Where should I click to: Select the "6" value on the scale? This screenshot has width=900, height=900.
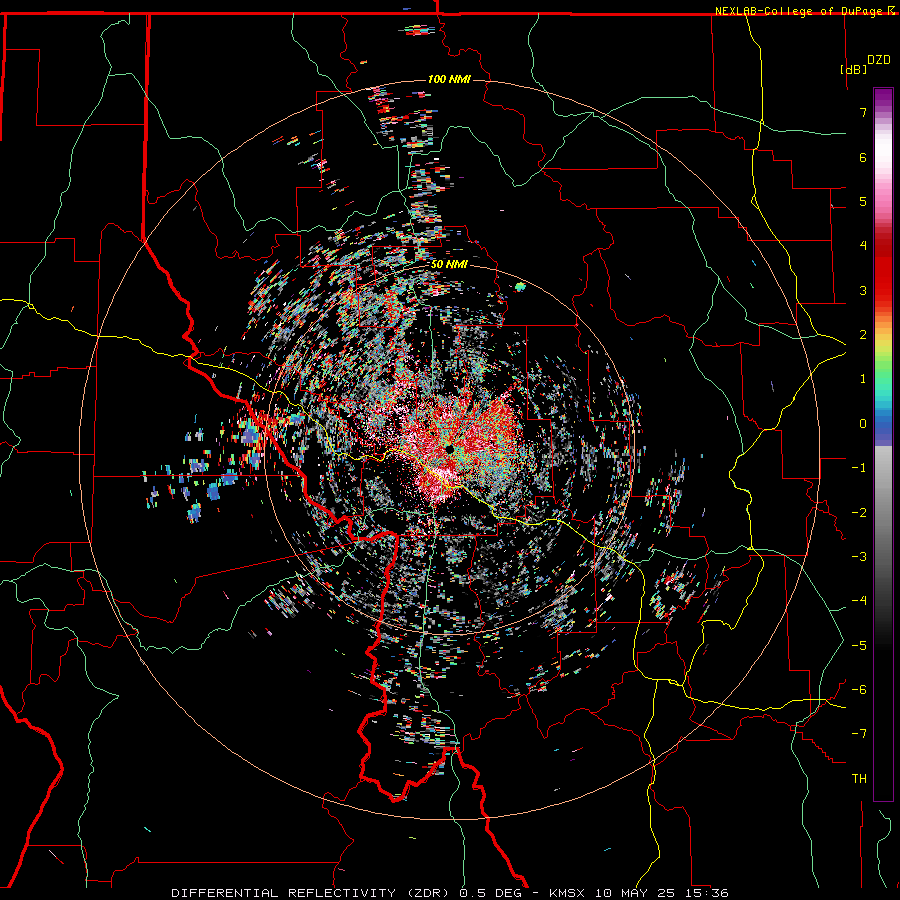tap(863, 157)
